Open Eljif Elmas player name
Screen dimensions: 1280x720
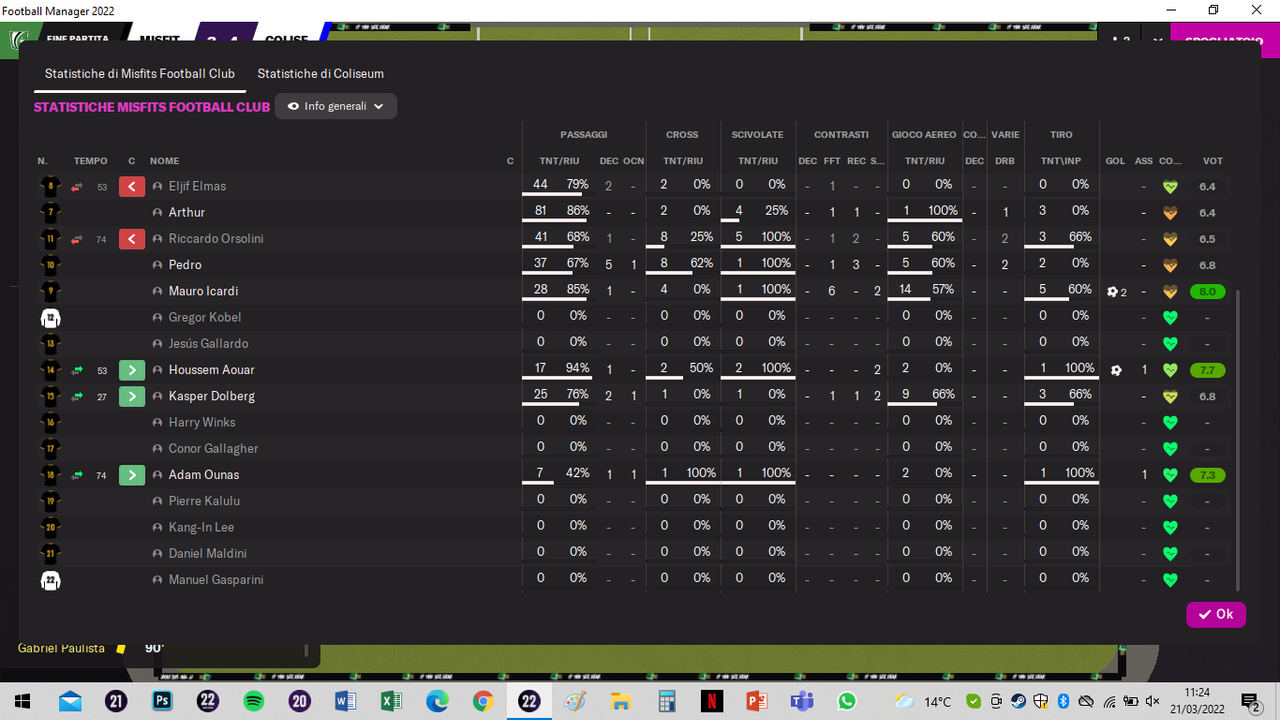click(197, 186)
